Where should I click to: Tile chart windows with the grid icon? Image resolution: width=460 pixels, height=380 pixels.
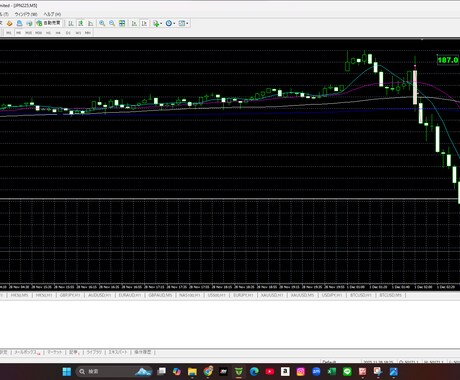tap(122, 23)
